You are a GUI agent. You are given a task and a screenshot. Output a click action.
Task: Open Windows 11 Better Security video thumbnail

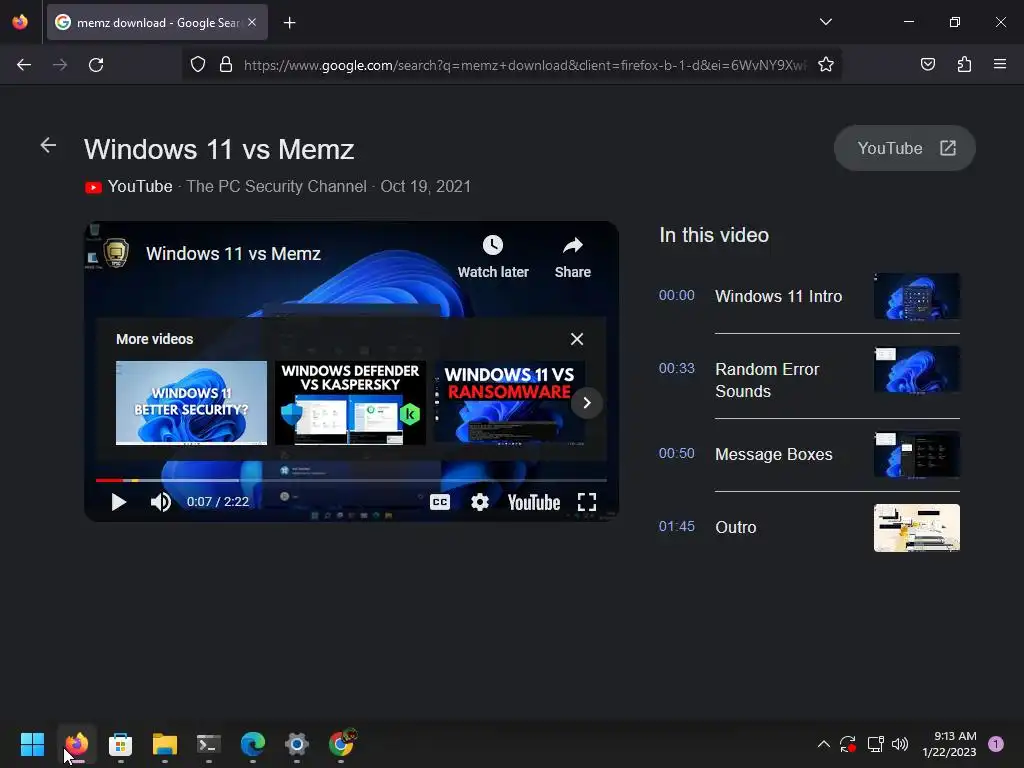coord(191,403)
